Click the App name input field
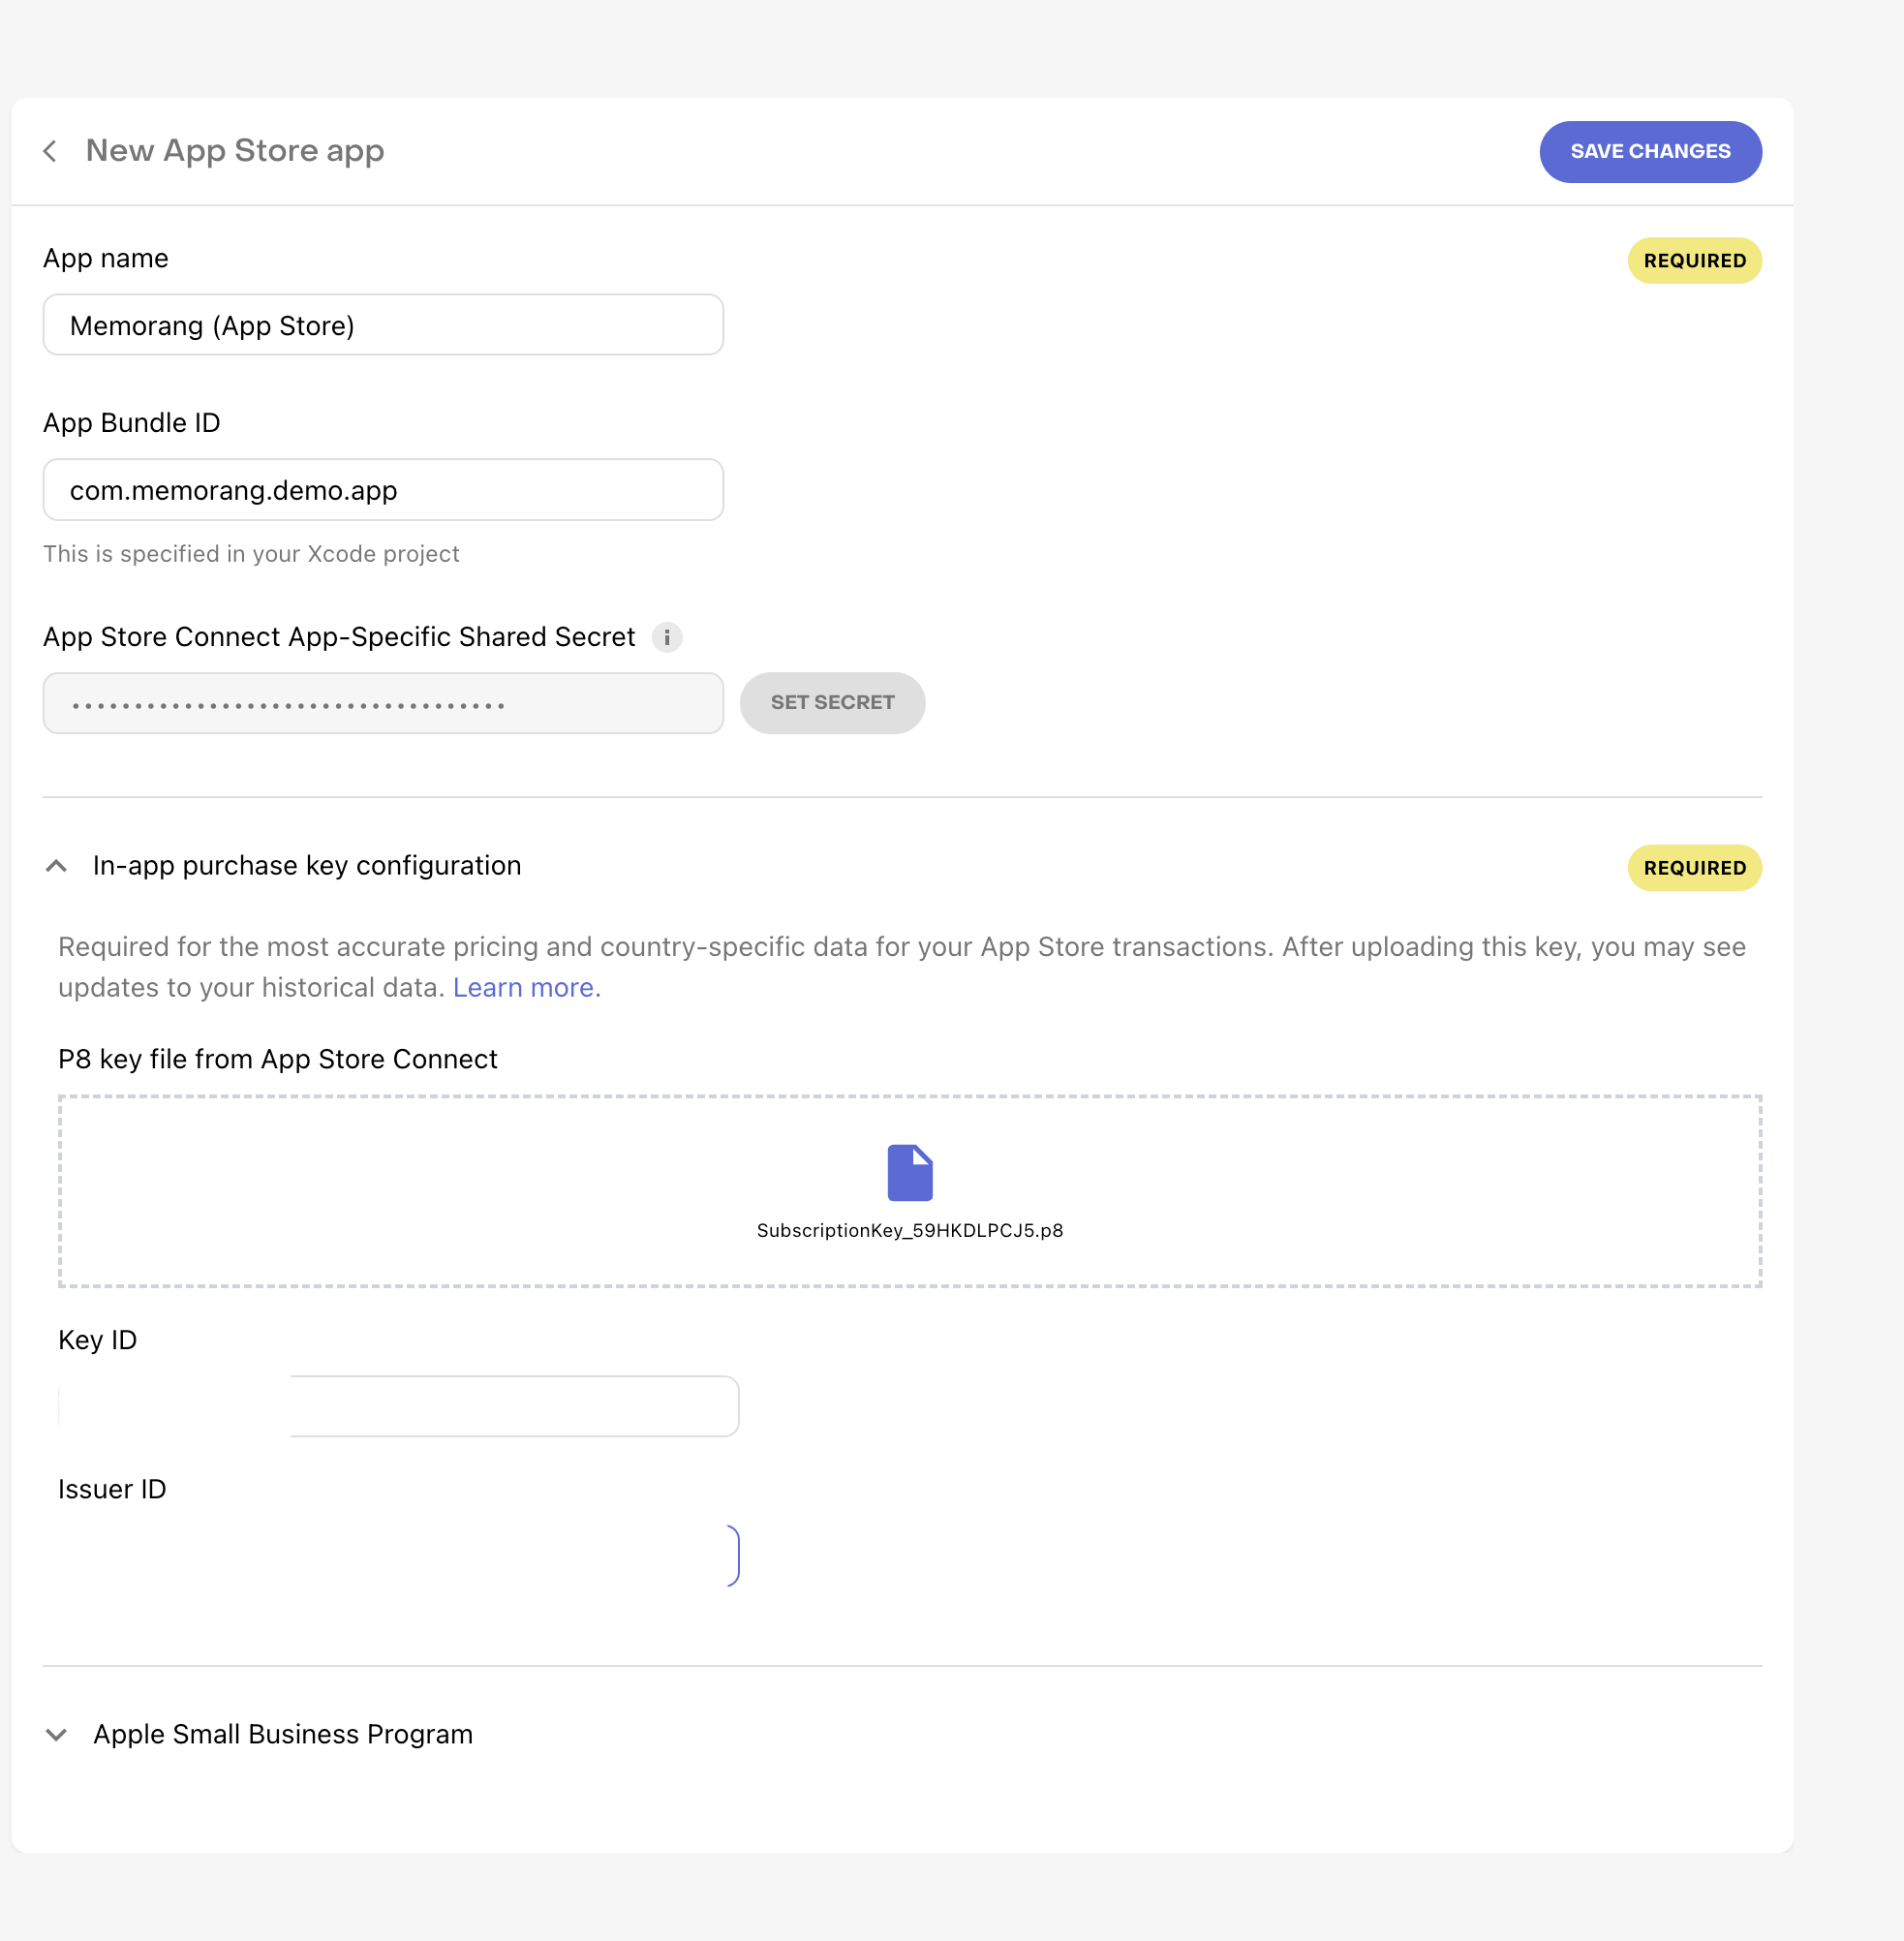 (x=383, y=325)
